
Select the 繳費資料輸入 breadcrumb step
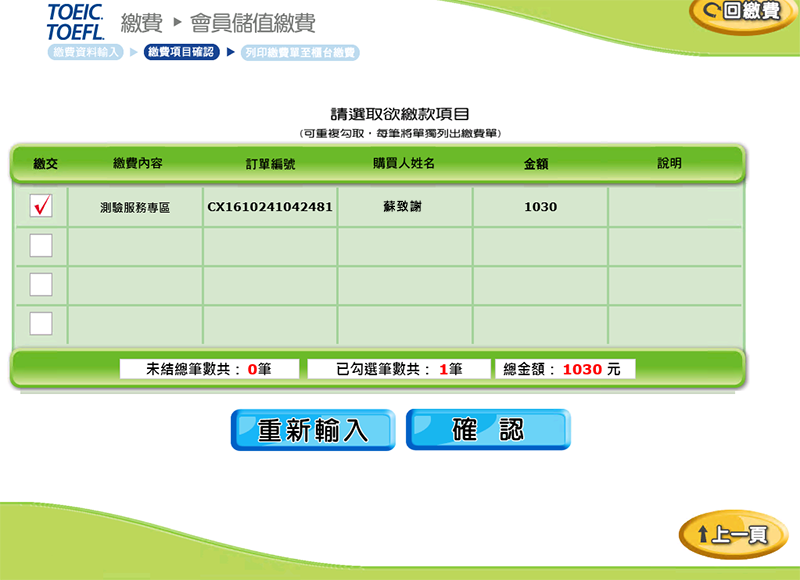(x=86, y=52)
